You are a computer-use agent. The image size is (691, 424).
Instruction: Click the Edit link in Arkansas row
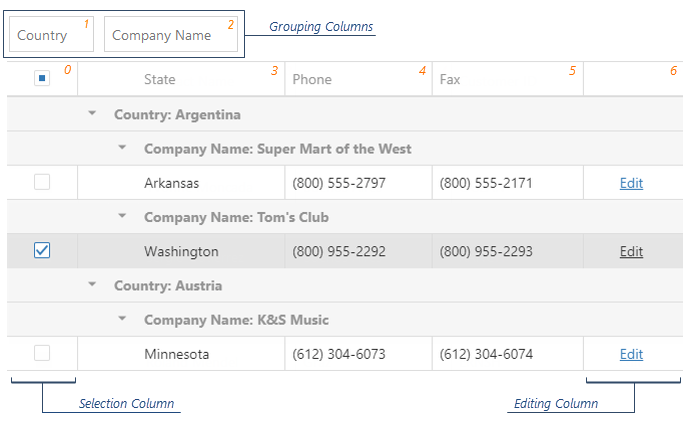pos(631,183)
